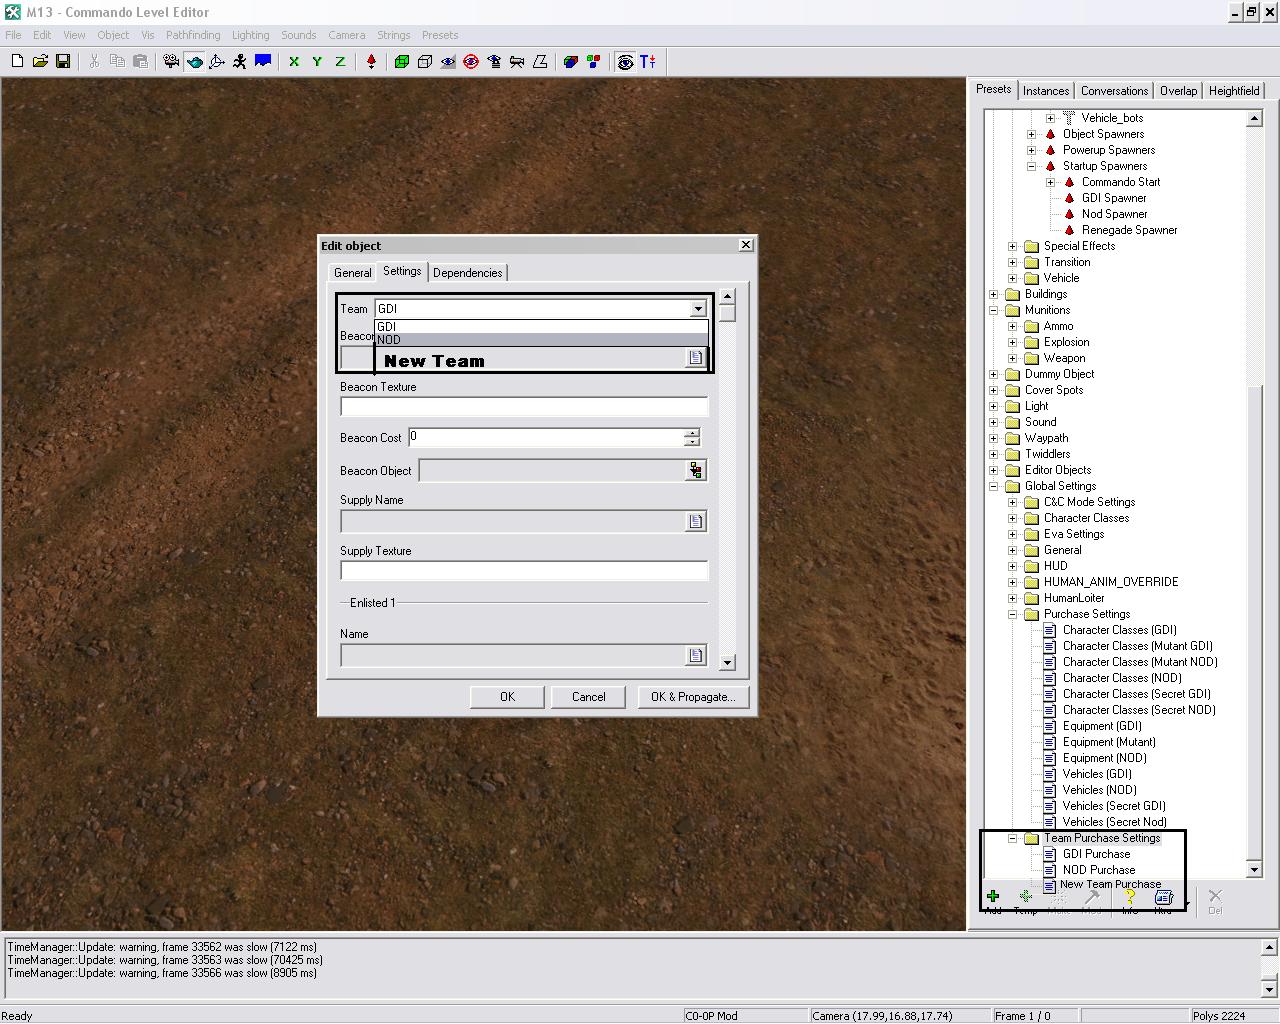This screenshot has height=1024, width=1280.
Task: Toggle the teapot mode toolbar button
Action: click(194, 62)
